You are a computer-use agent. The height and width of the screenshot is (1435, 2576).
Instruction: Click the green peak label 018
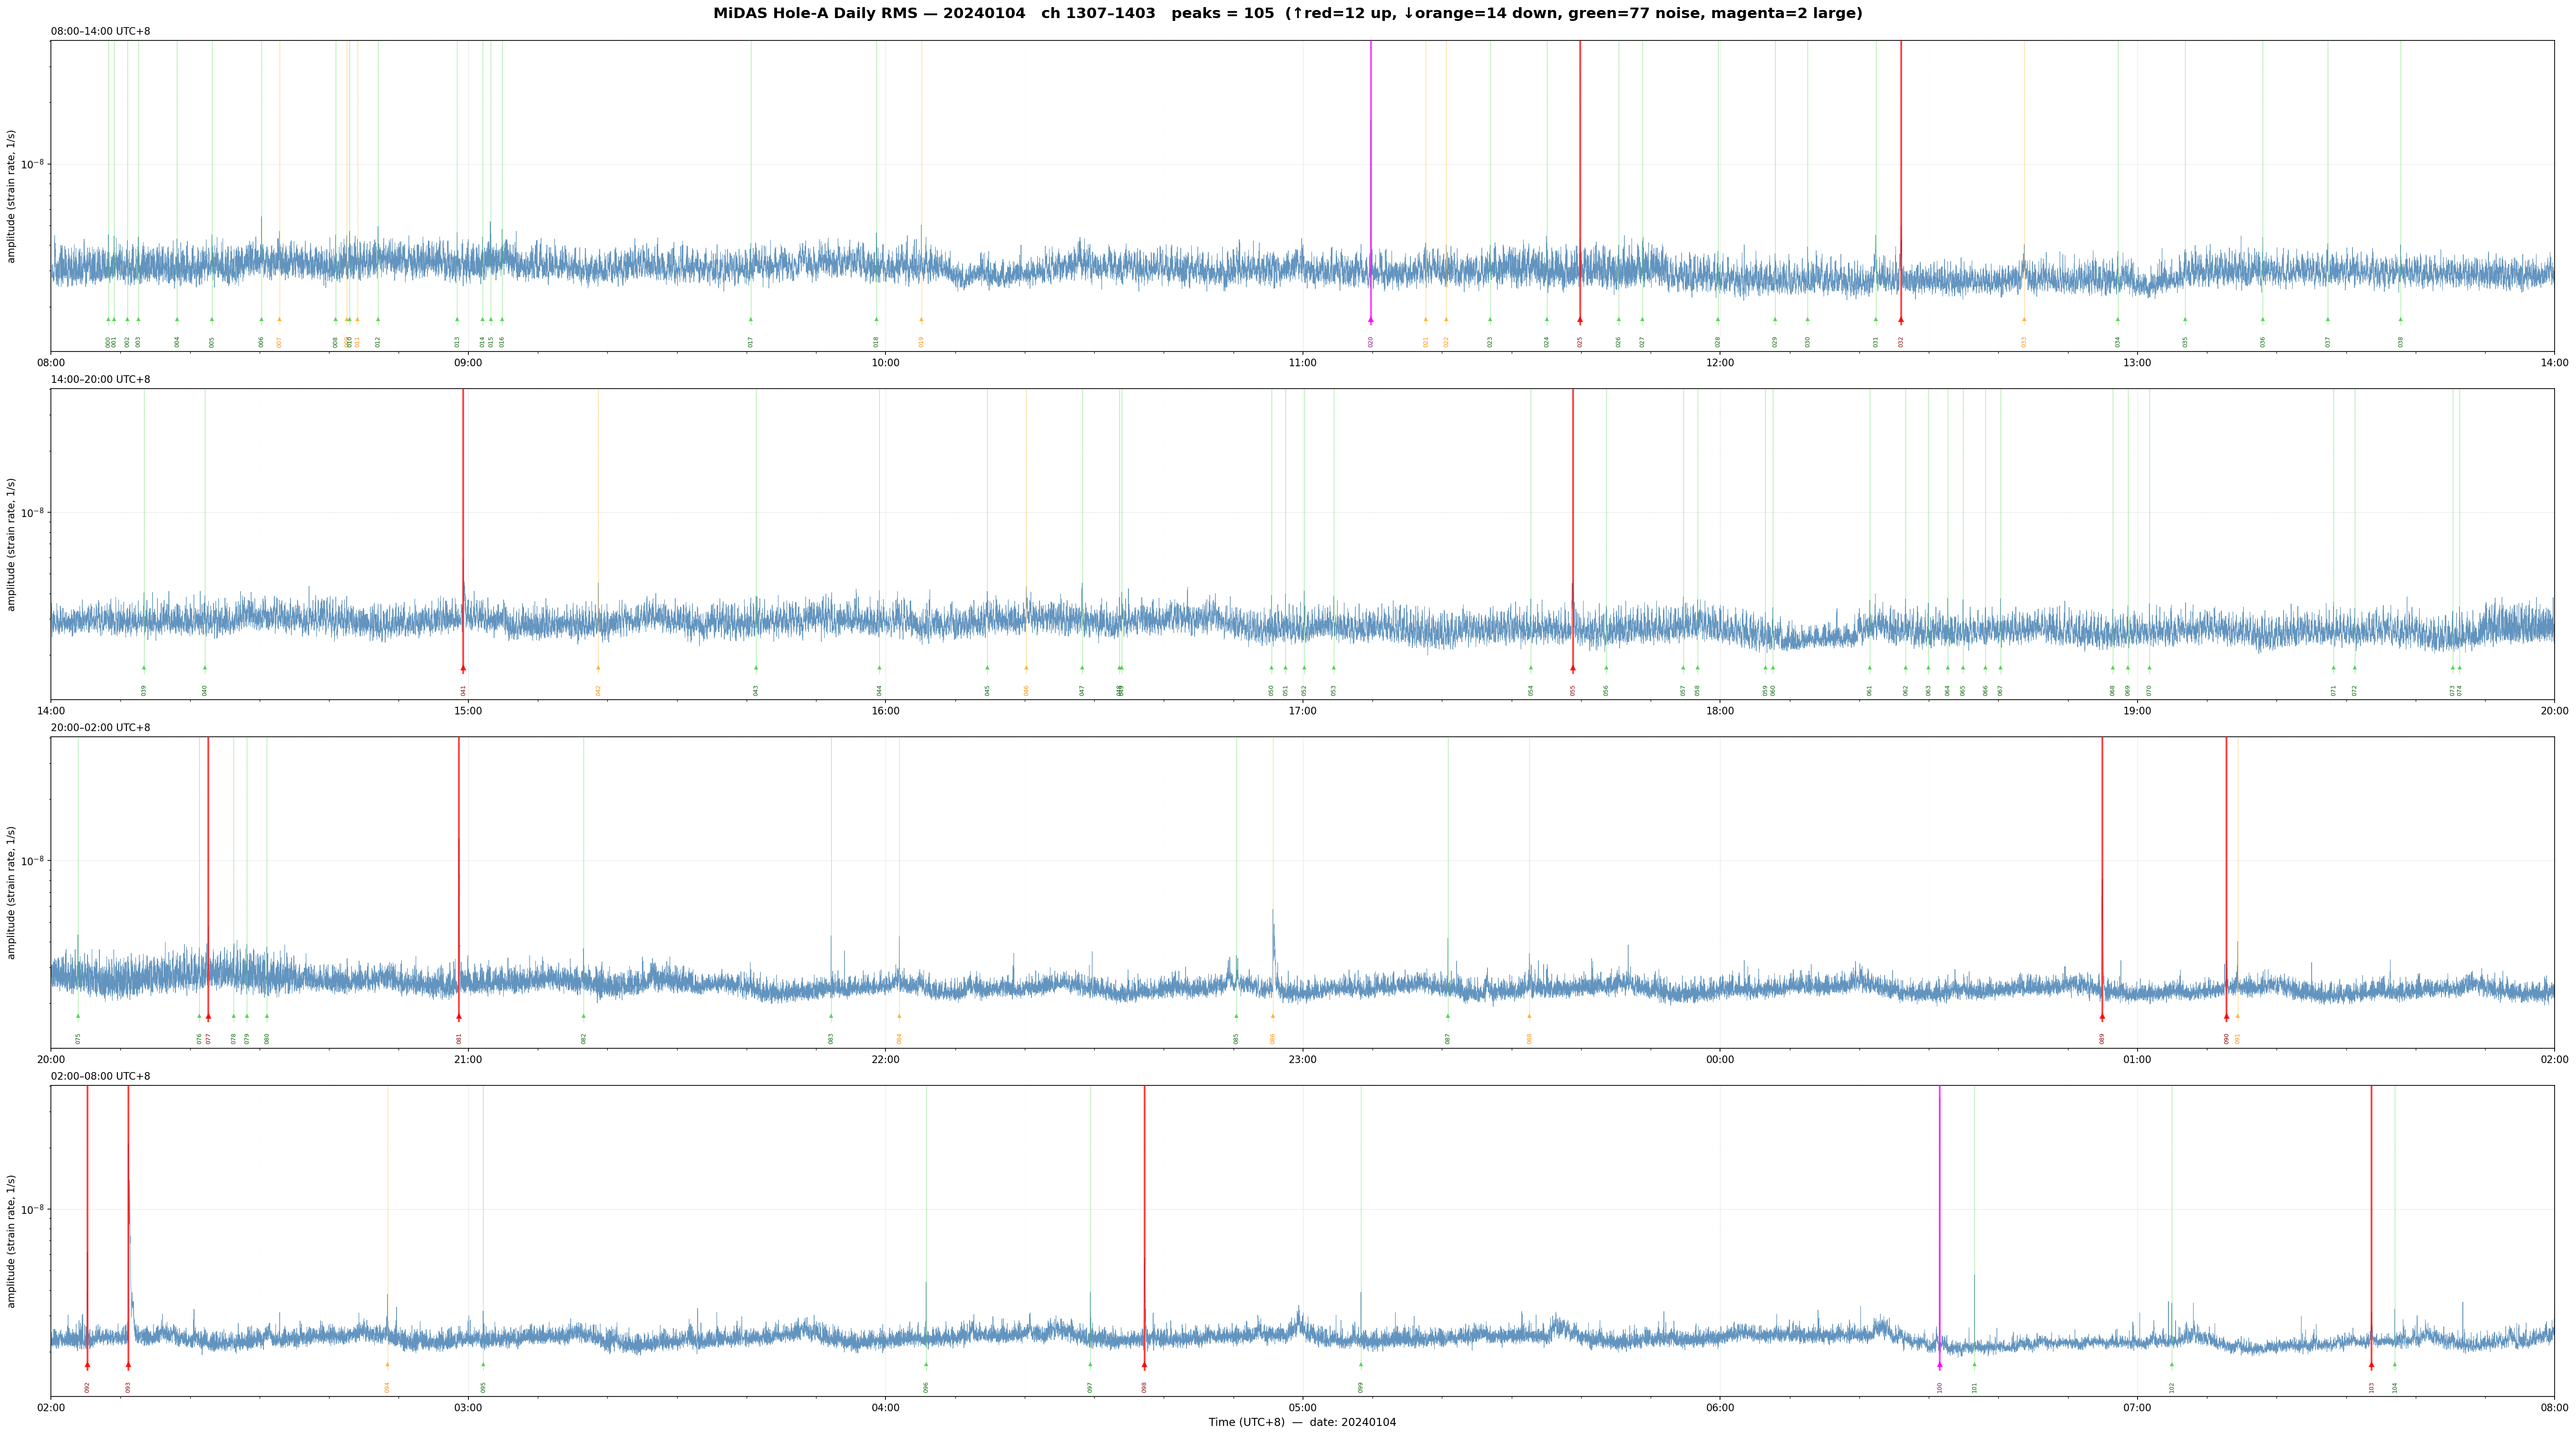(x=876, y=341)
